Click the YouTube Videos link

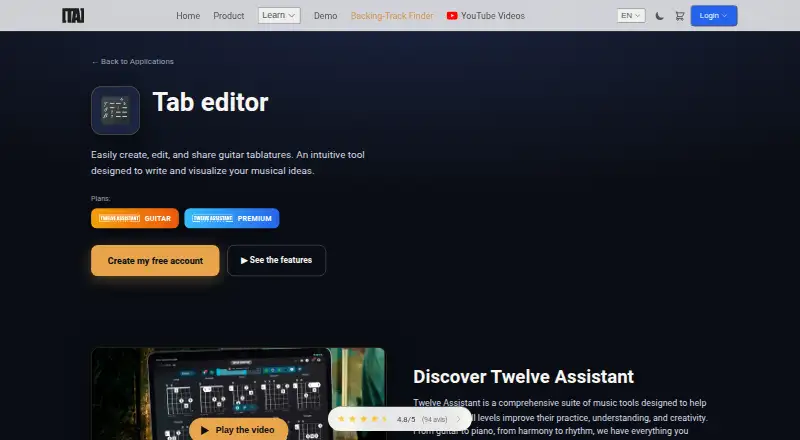click(486, 16)
